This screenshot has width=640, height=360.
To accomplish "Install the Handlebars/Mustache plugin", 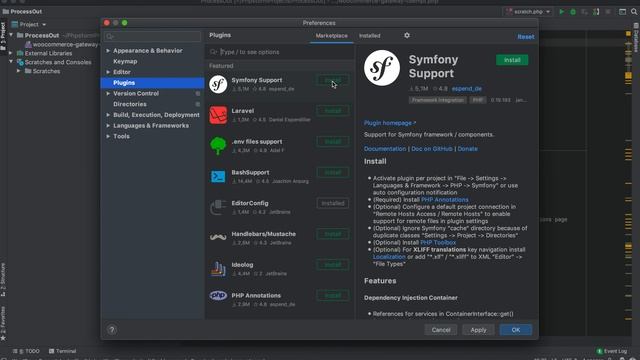I will tap(333, 234).
